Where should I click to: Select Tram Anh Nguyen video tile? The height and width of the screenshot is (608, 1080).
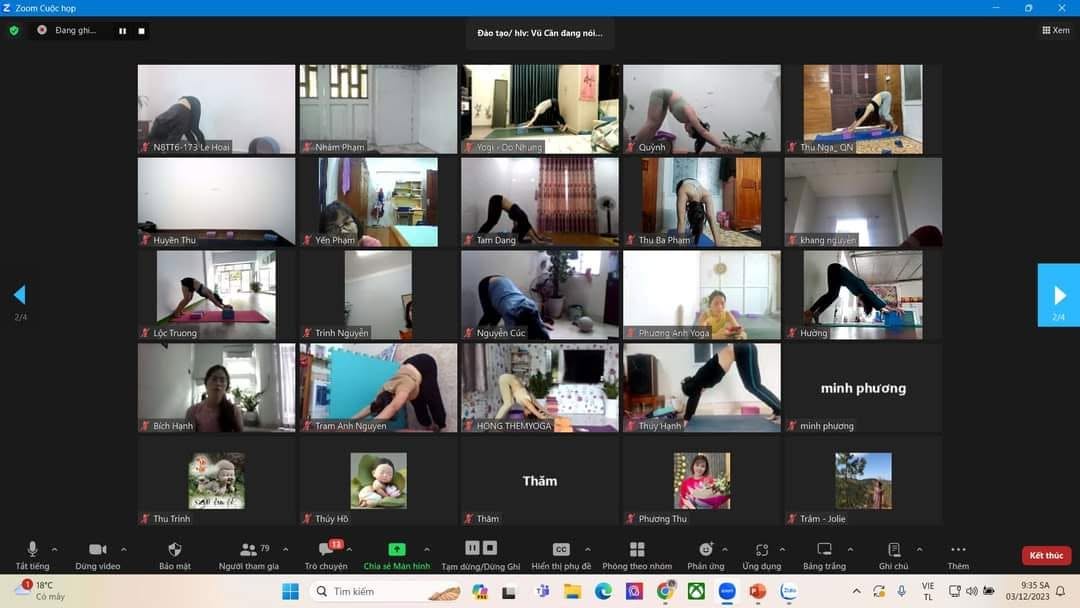(x=378, y=388)
